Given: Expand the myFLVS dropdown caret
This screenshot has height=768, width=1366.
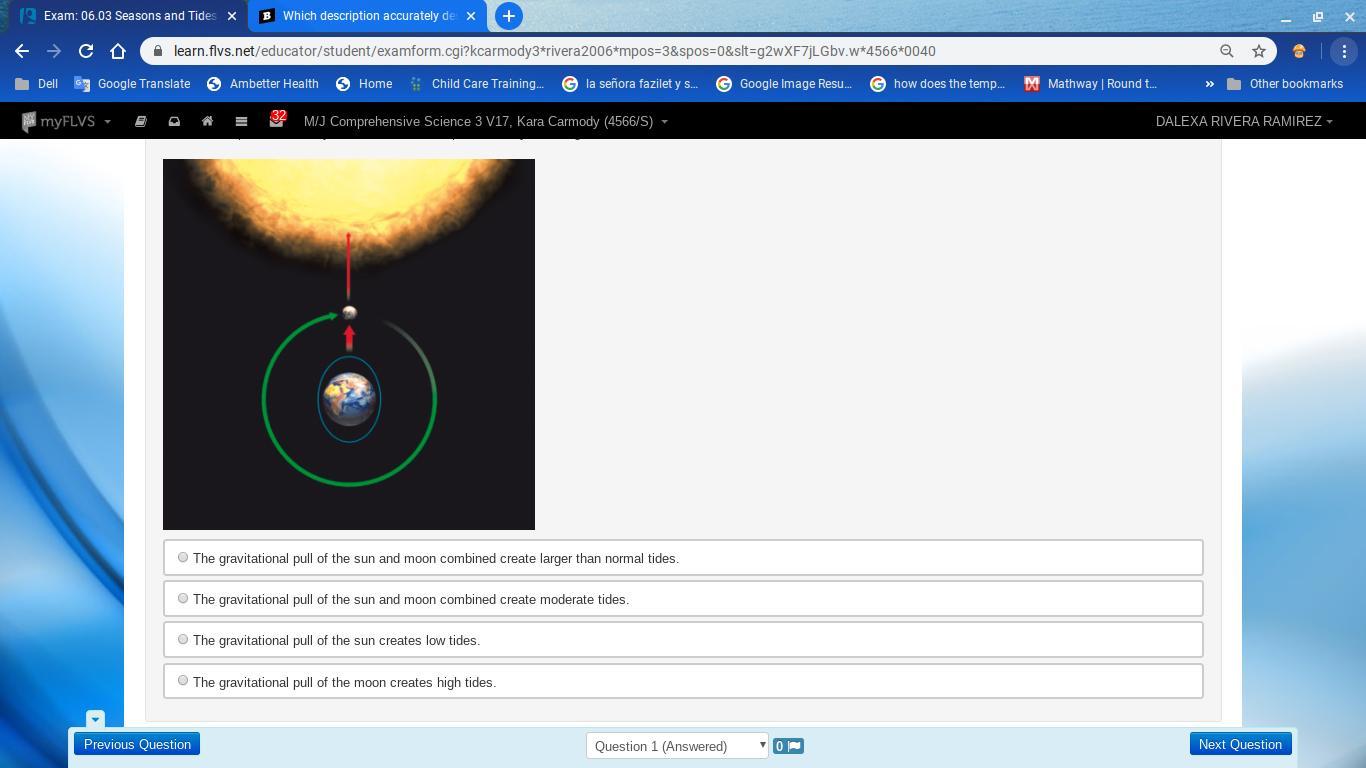Looking at the screenshot, I should click(107, 122).
